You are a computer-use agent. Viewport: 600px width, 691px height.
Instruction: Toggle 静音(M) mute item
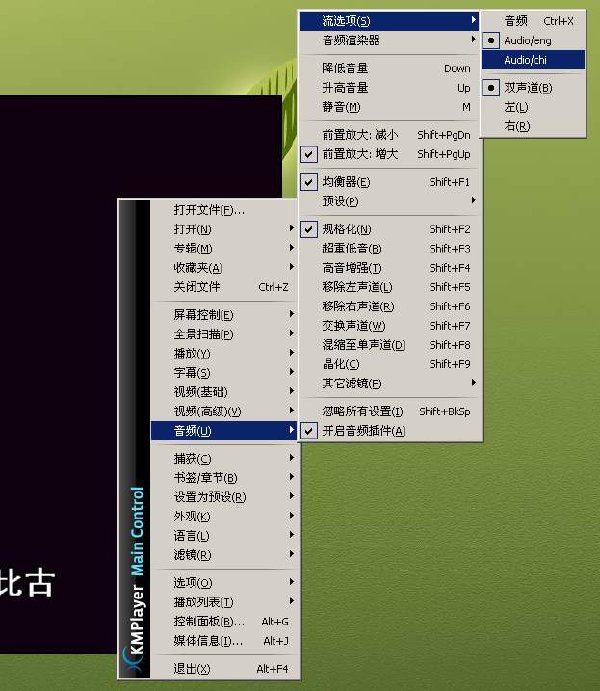(390, 107)
